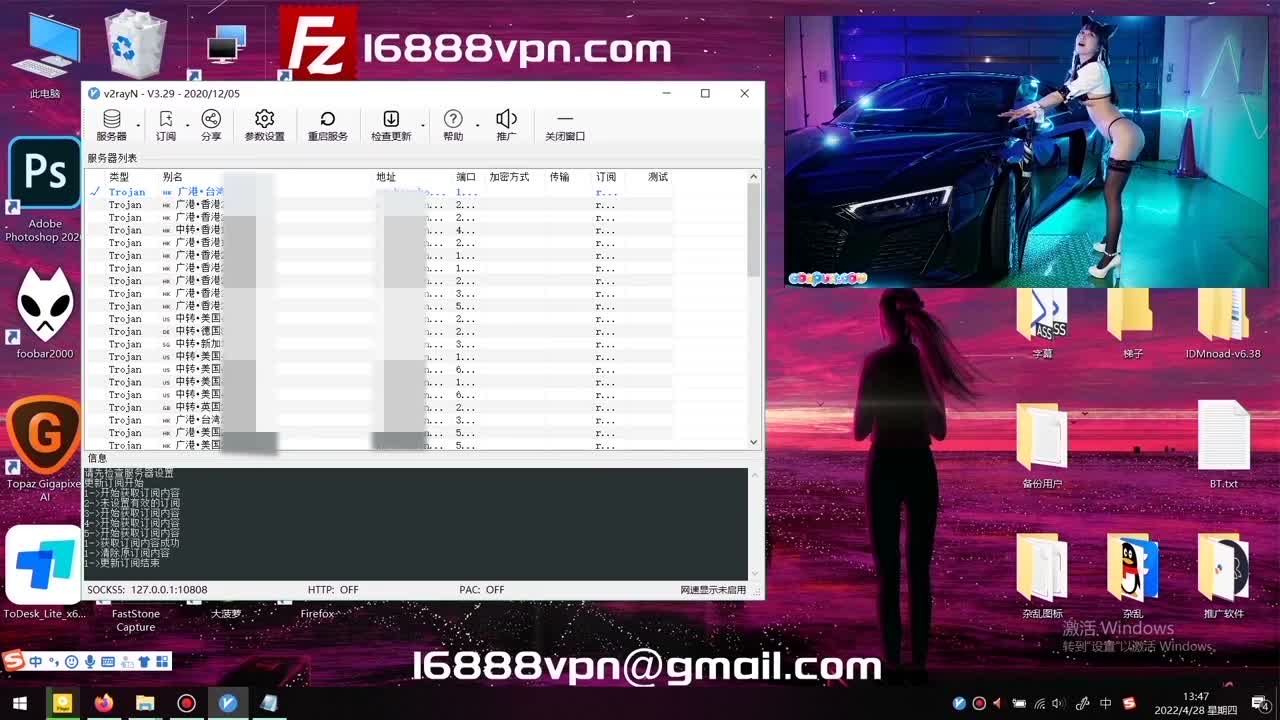Click SOCKS5: 127.0.0.1:10808 status text
The height and width of the screenshot is (720, 1280).
(x=147, y=590)
